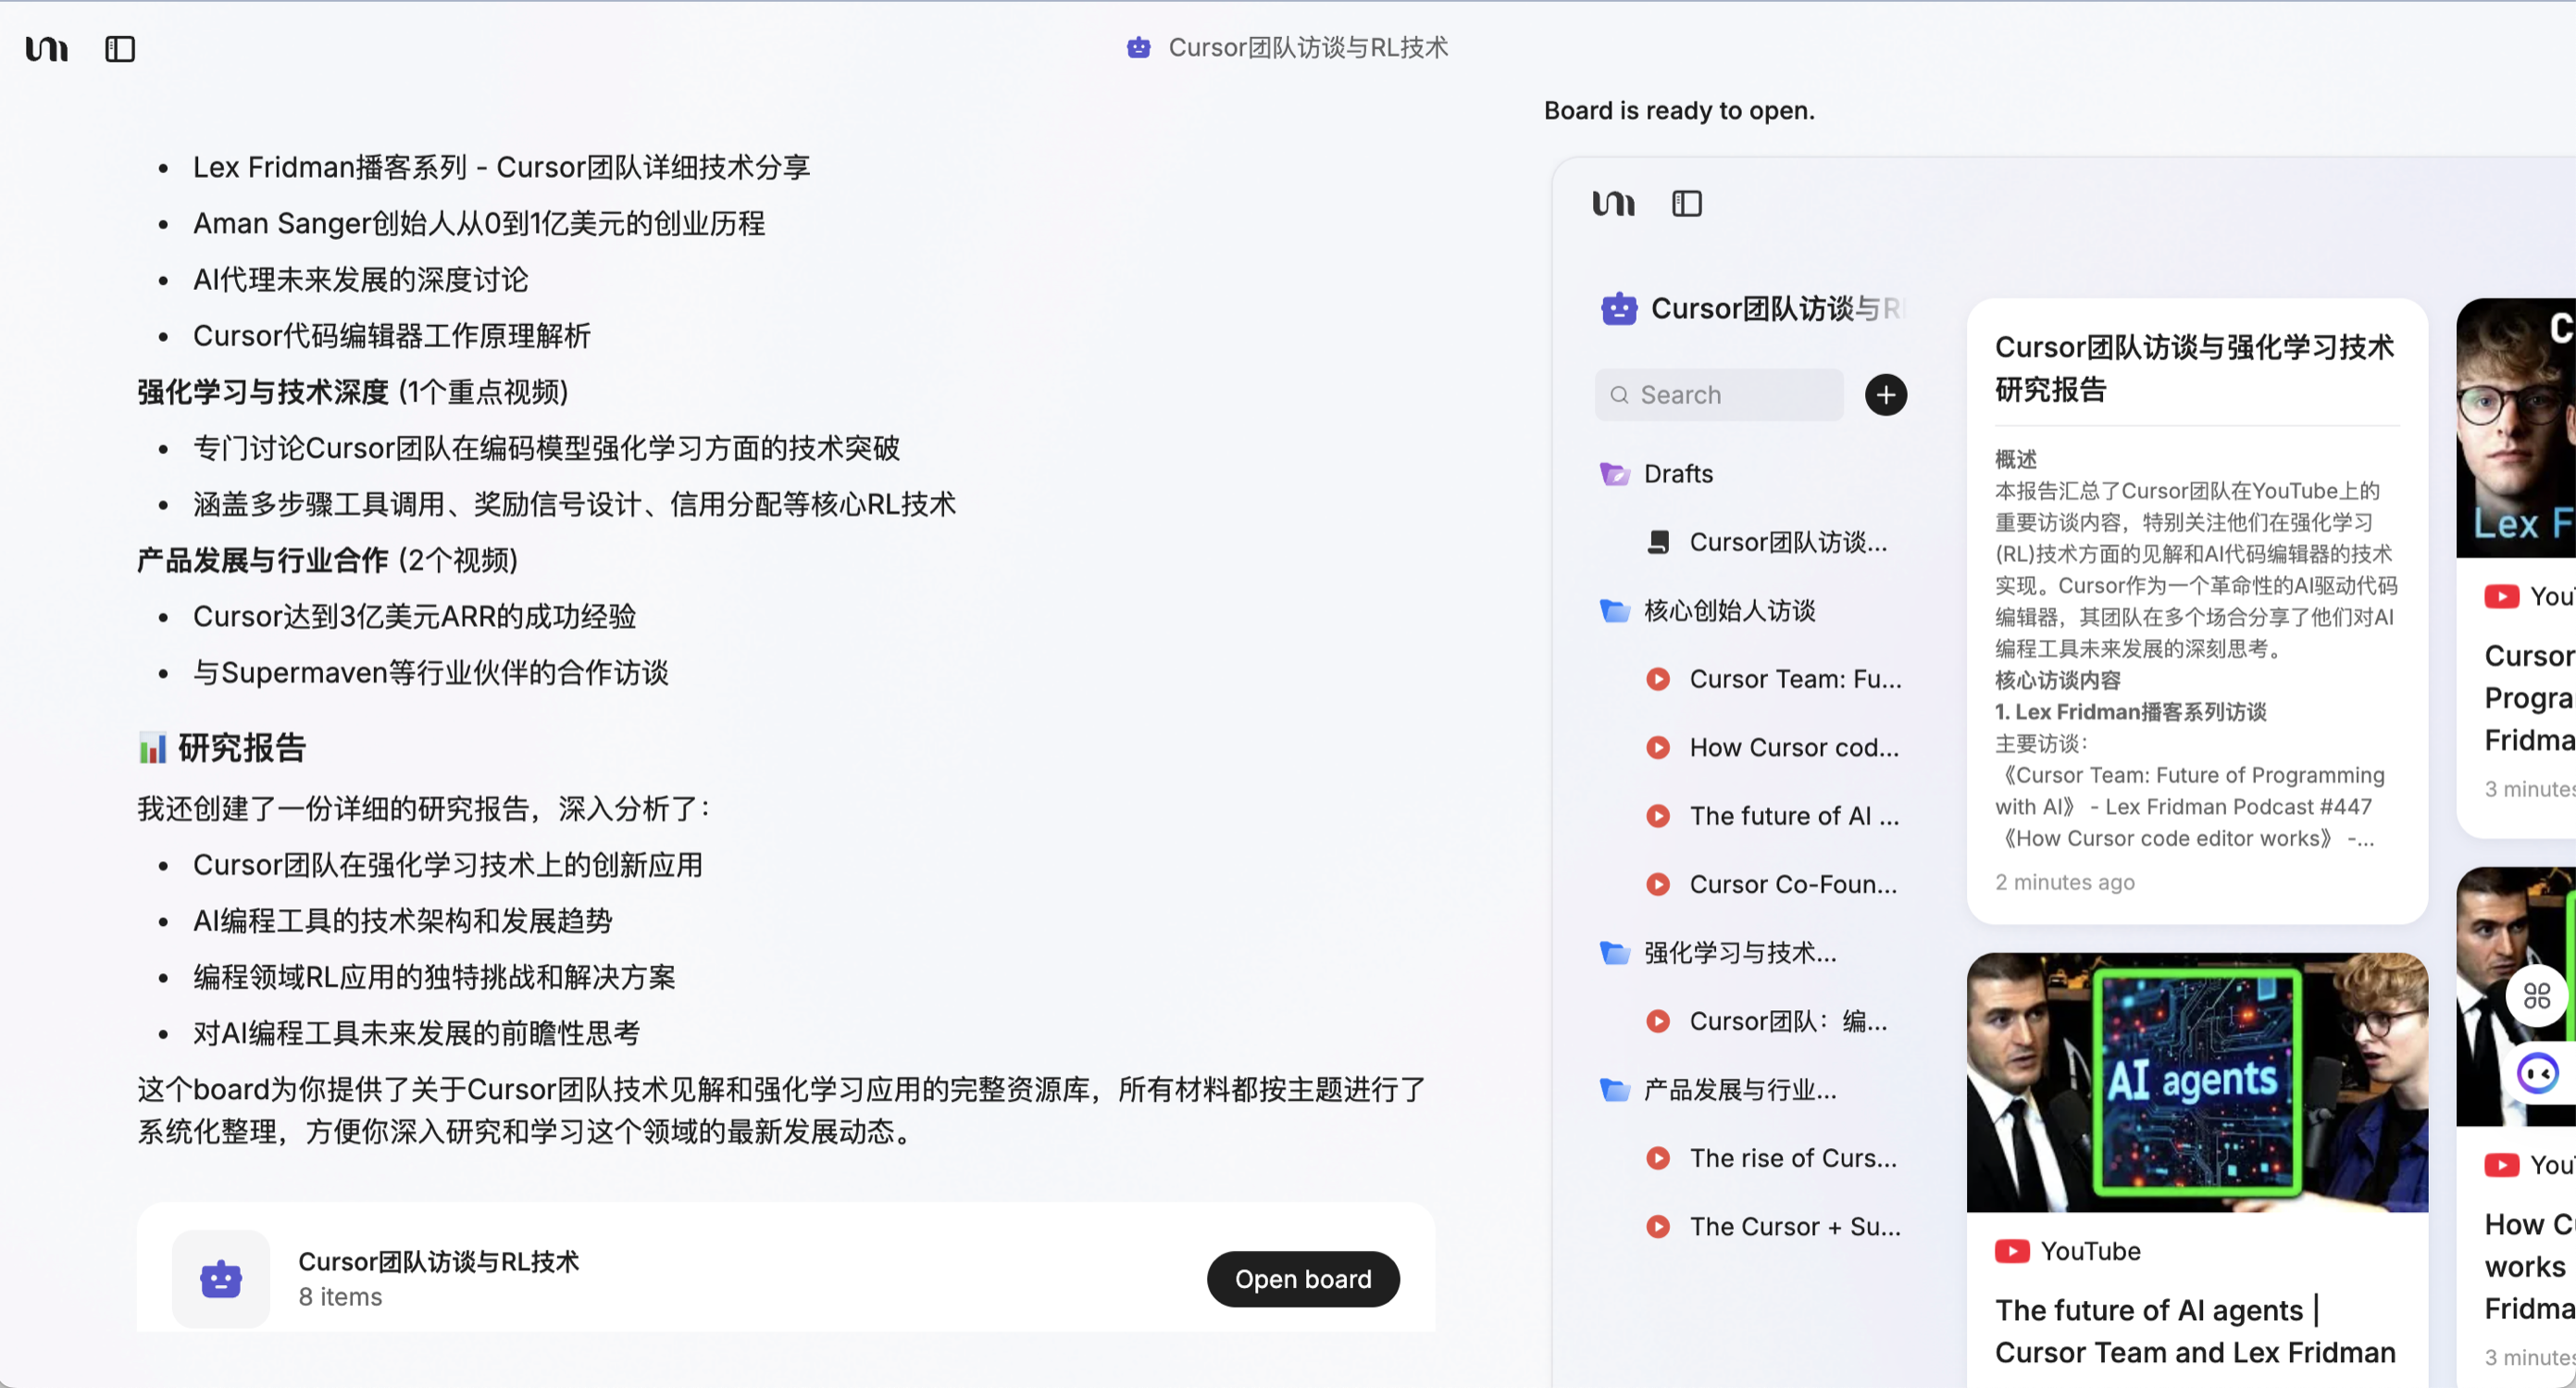
Task: Click the play icon beside Cursor Team: Fu...
Action: pos(1658,679)
